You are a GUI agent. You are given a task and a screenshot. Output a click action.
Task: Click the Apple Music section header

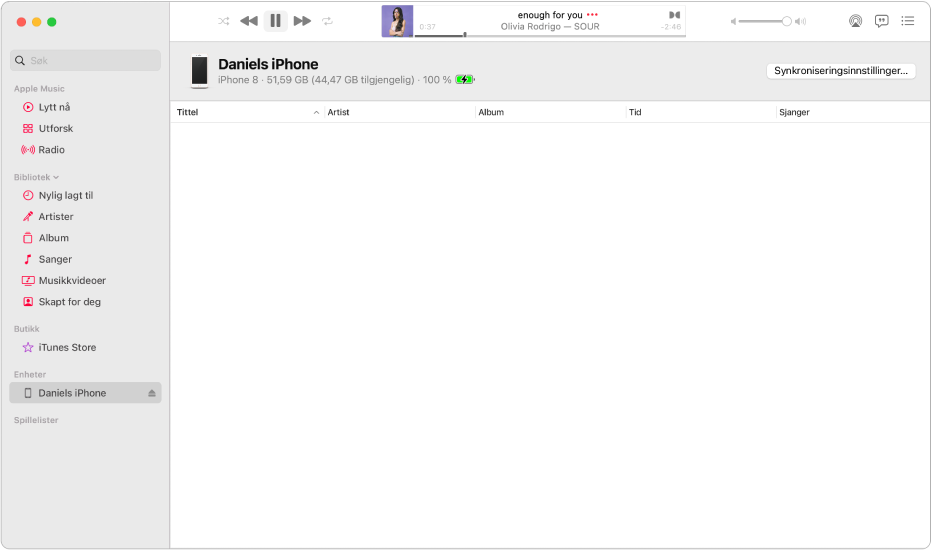pos(39,88)
